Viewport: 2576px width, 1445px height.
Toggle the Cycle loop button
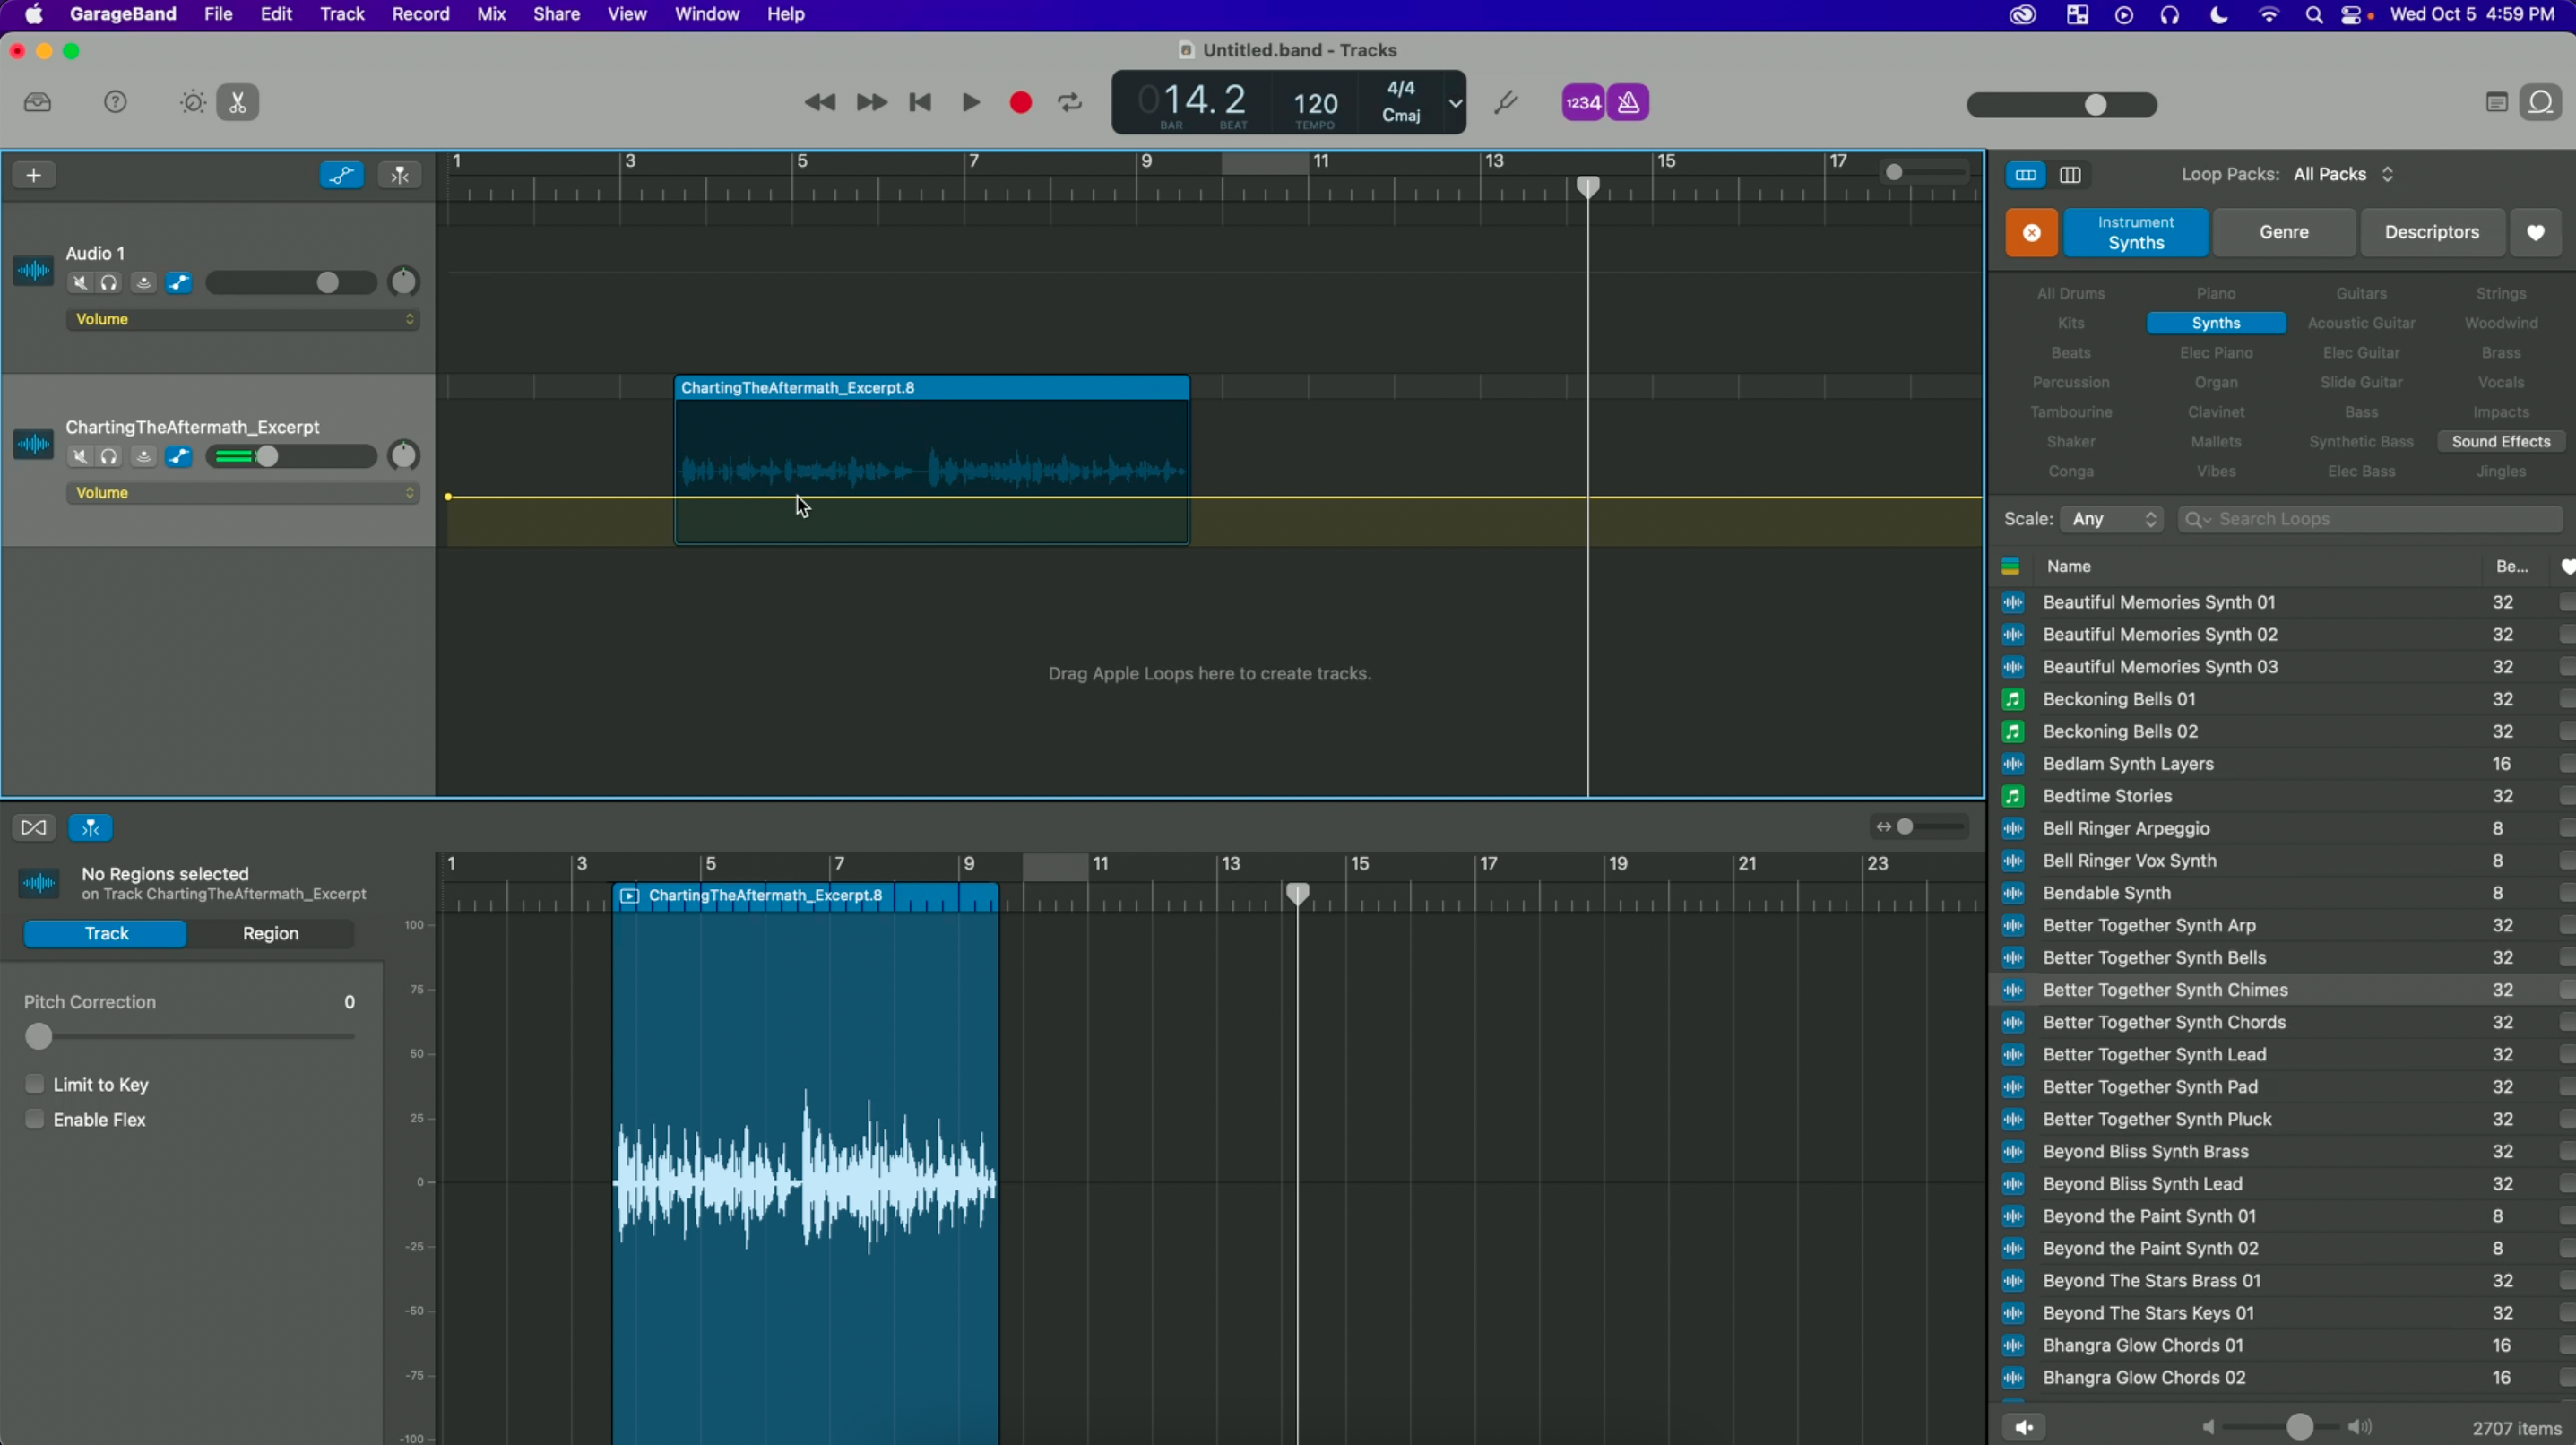[1070, 102]
